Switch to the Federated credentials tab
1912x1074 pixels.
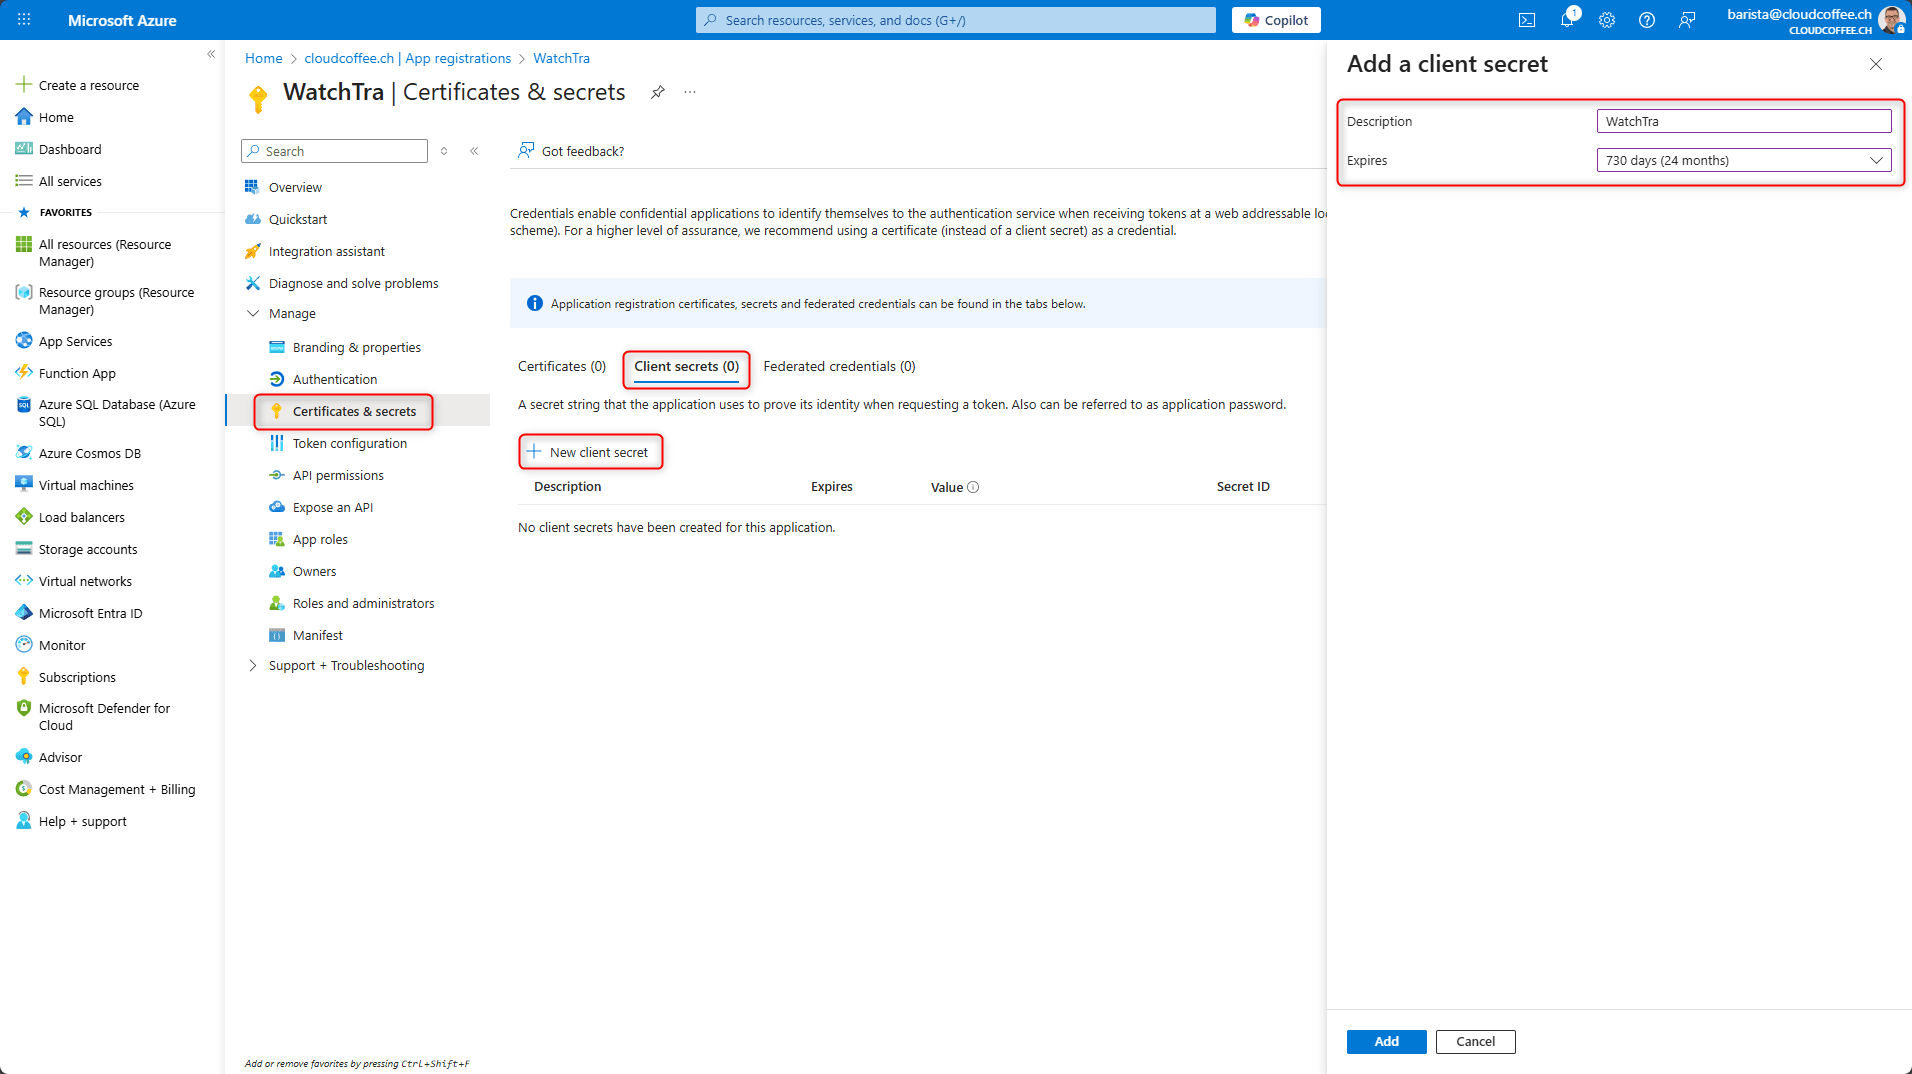838,366
